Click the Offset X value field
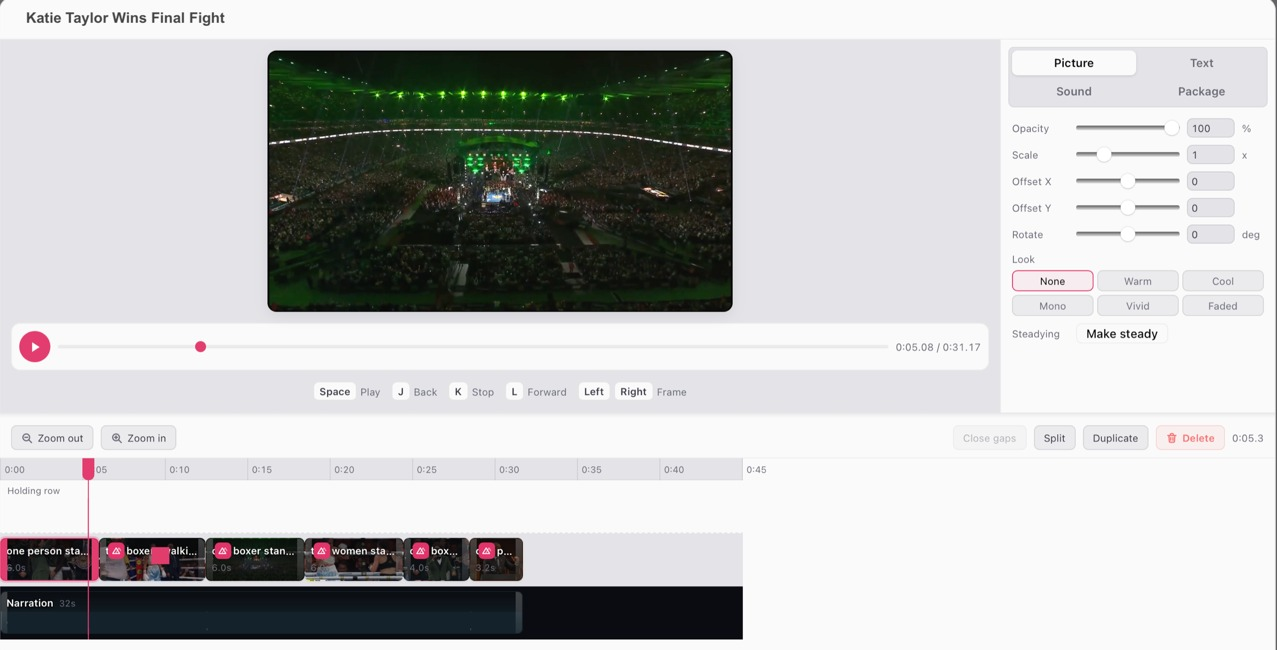The image size is (1277, 650). pyautogui.click(x=1210, y=181)
